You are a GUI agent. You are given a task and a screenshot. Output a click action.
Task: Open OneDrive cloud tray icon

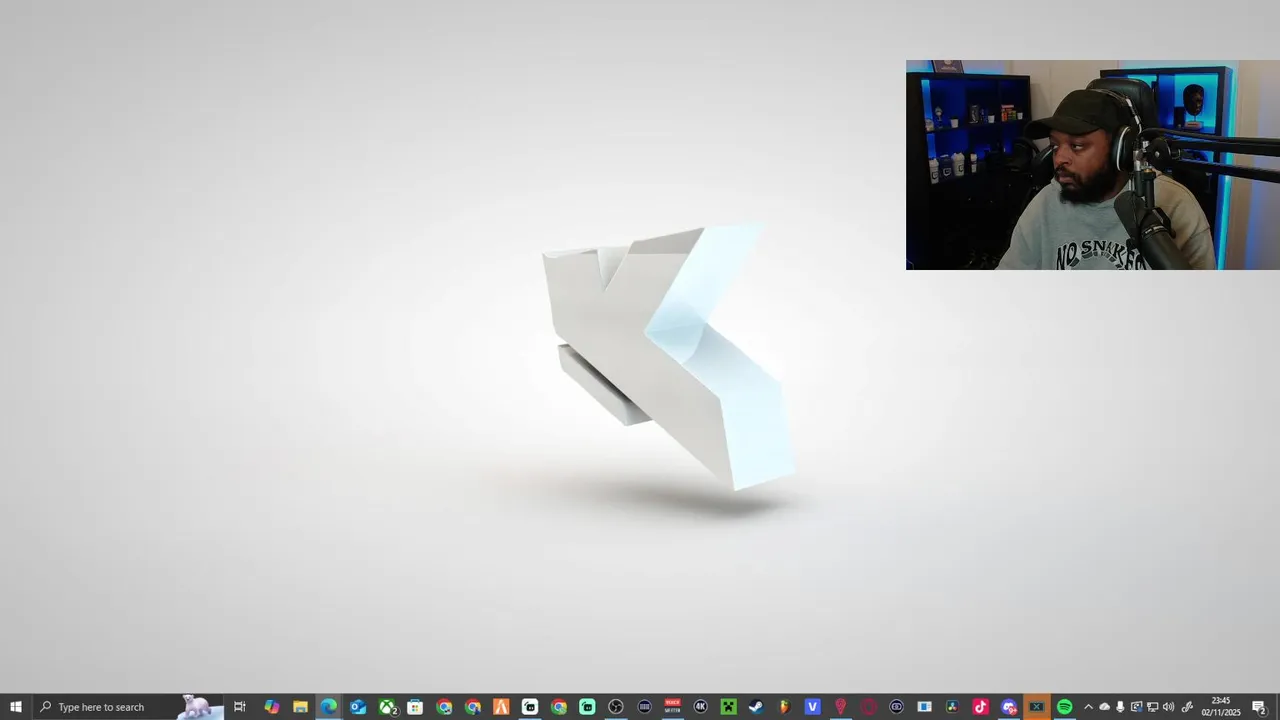click(x=1104, y=707)
